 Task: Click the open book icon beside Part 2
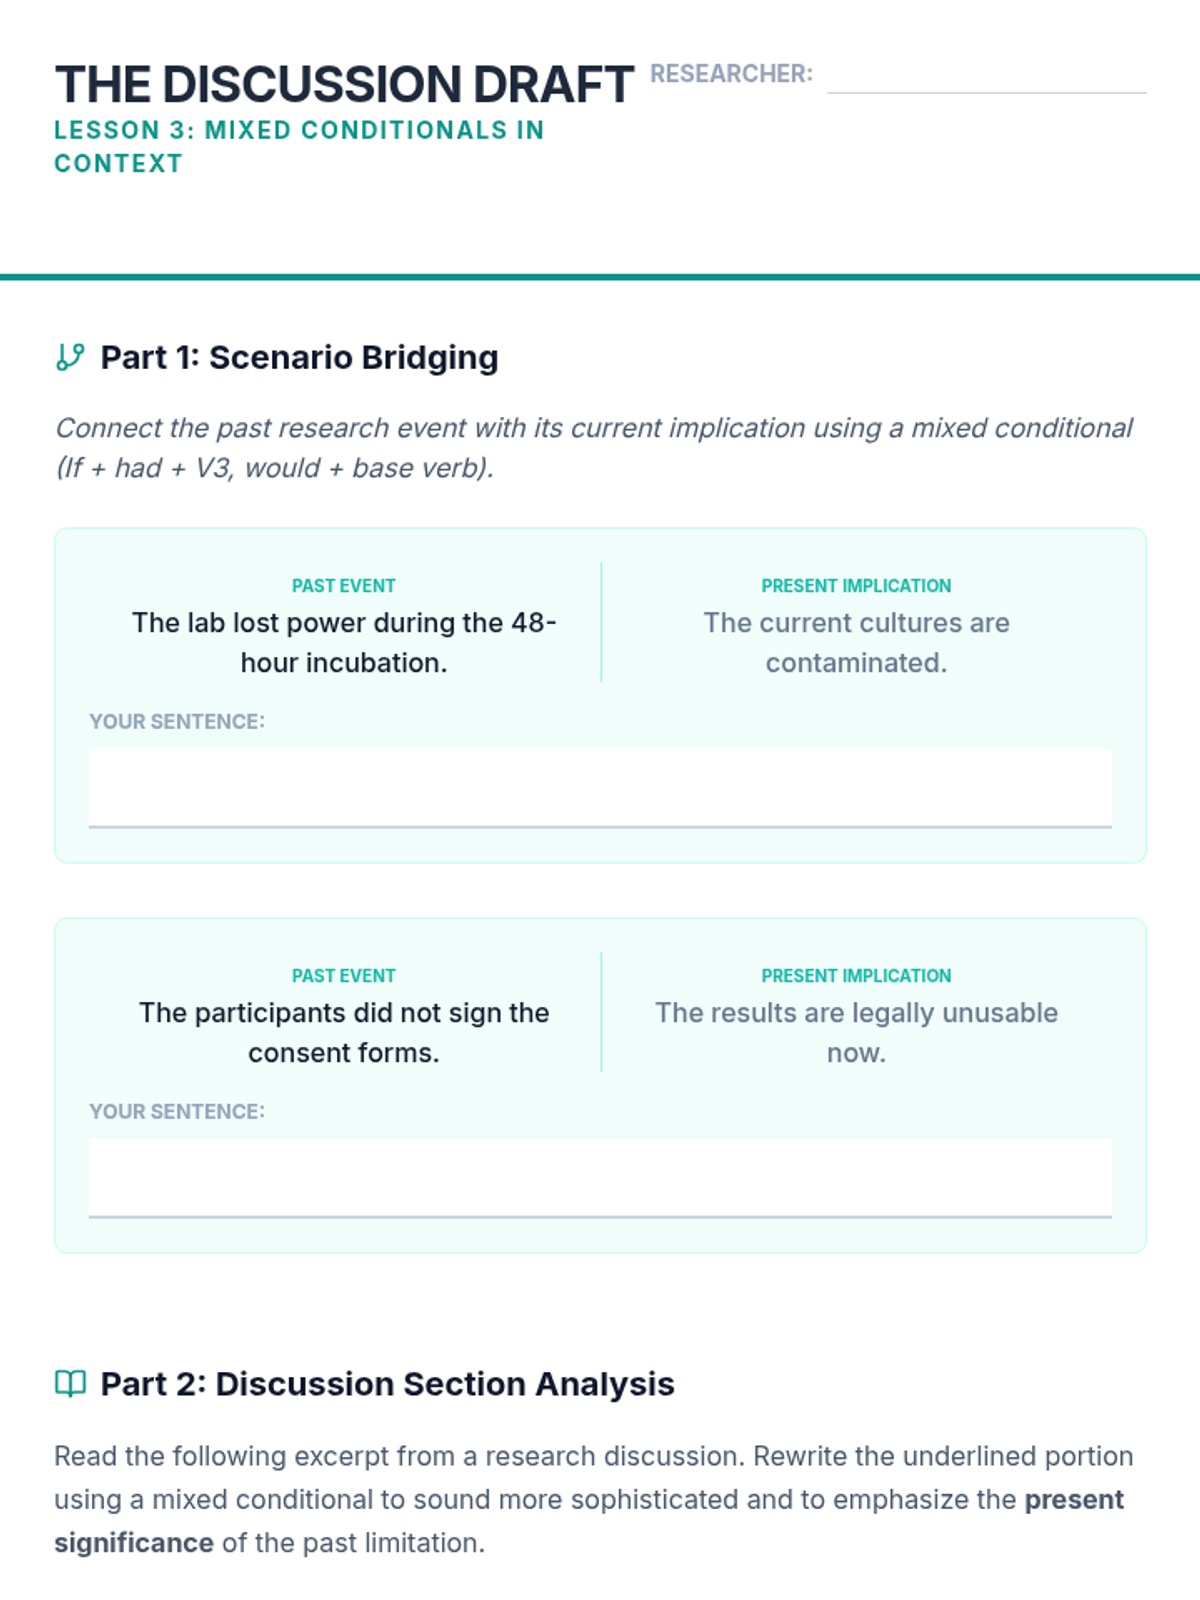pyautogui.click(x=70, y=1384)
